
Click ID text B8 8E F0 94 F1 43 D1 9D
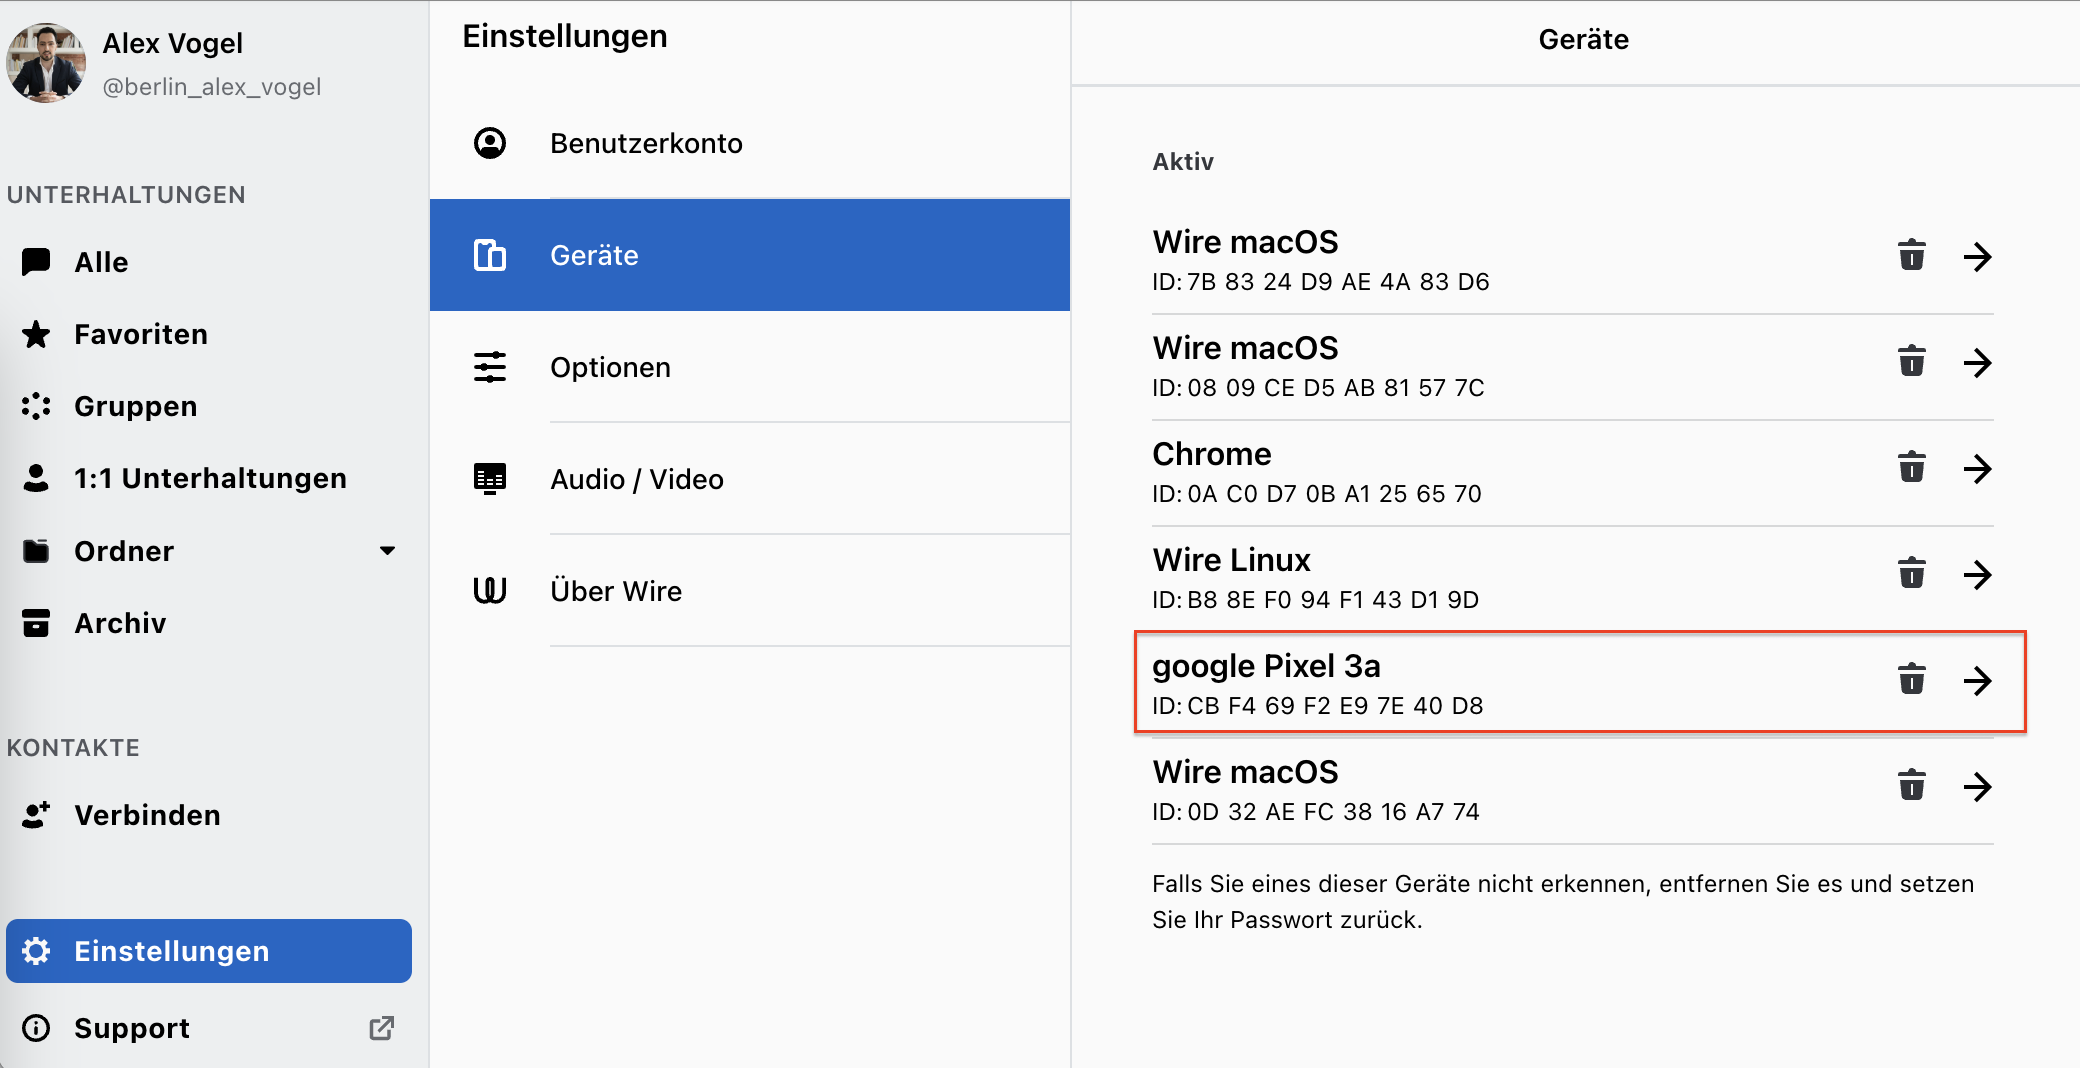[1333, 600]
